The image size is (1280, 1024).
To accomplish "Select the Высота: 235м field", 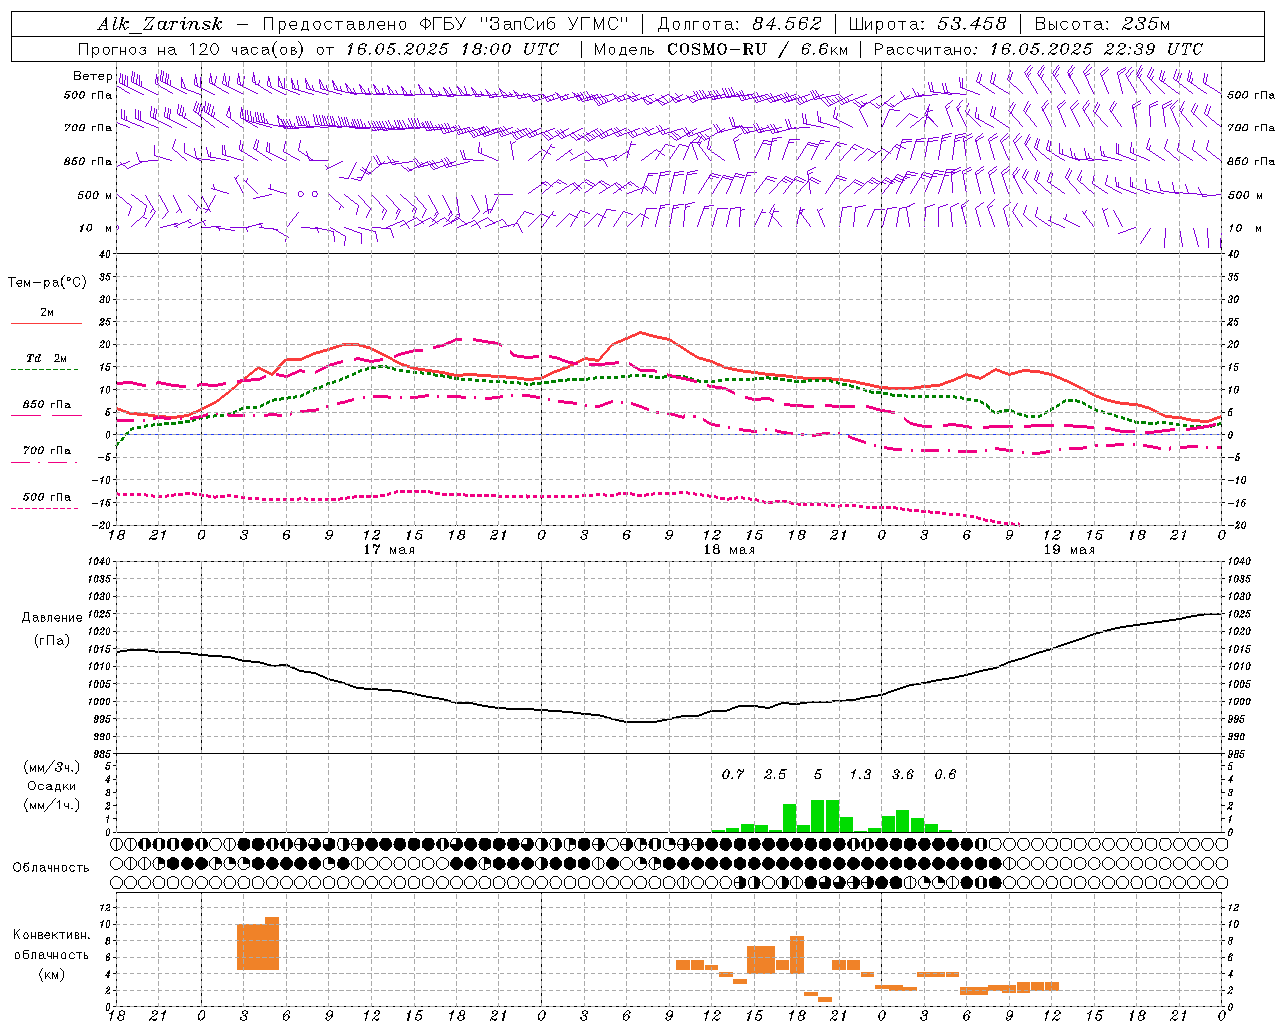I will click(1101, 24).
